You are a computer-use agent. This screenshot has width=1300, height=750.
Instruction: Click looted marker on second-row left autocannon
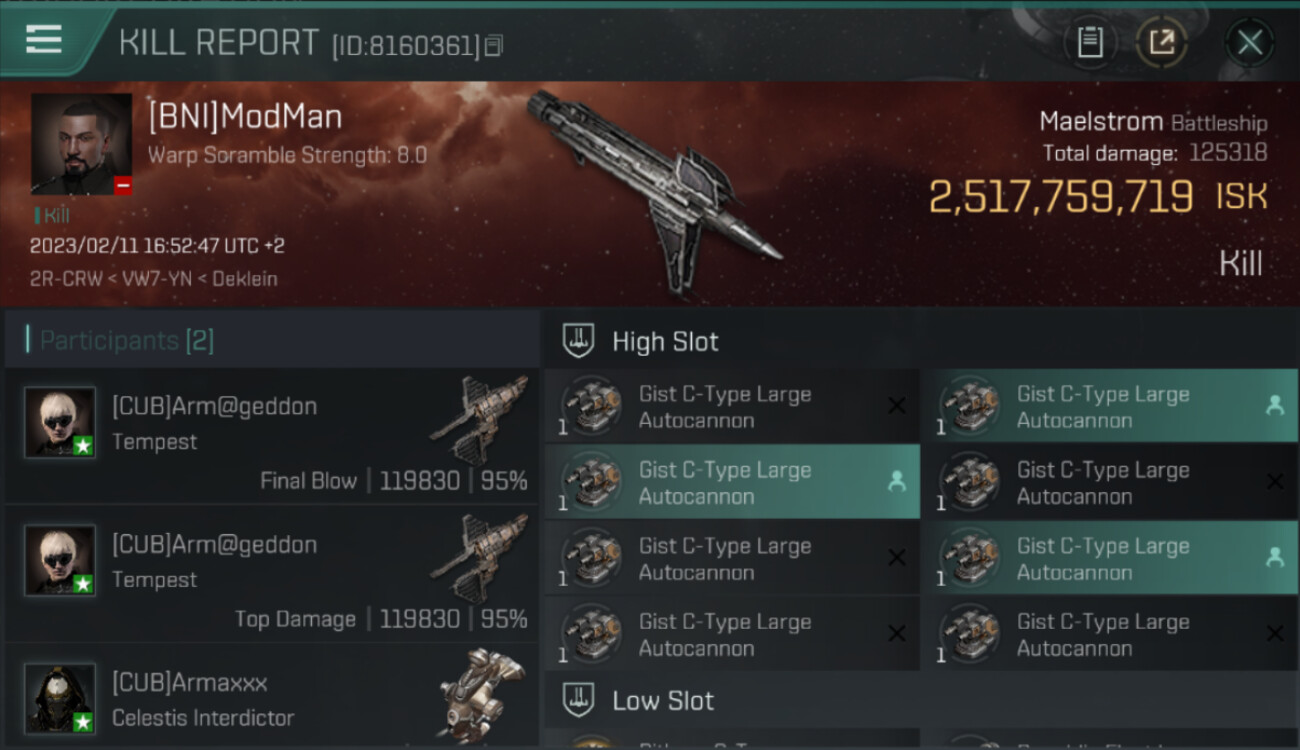(x=897, y=481)
